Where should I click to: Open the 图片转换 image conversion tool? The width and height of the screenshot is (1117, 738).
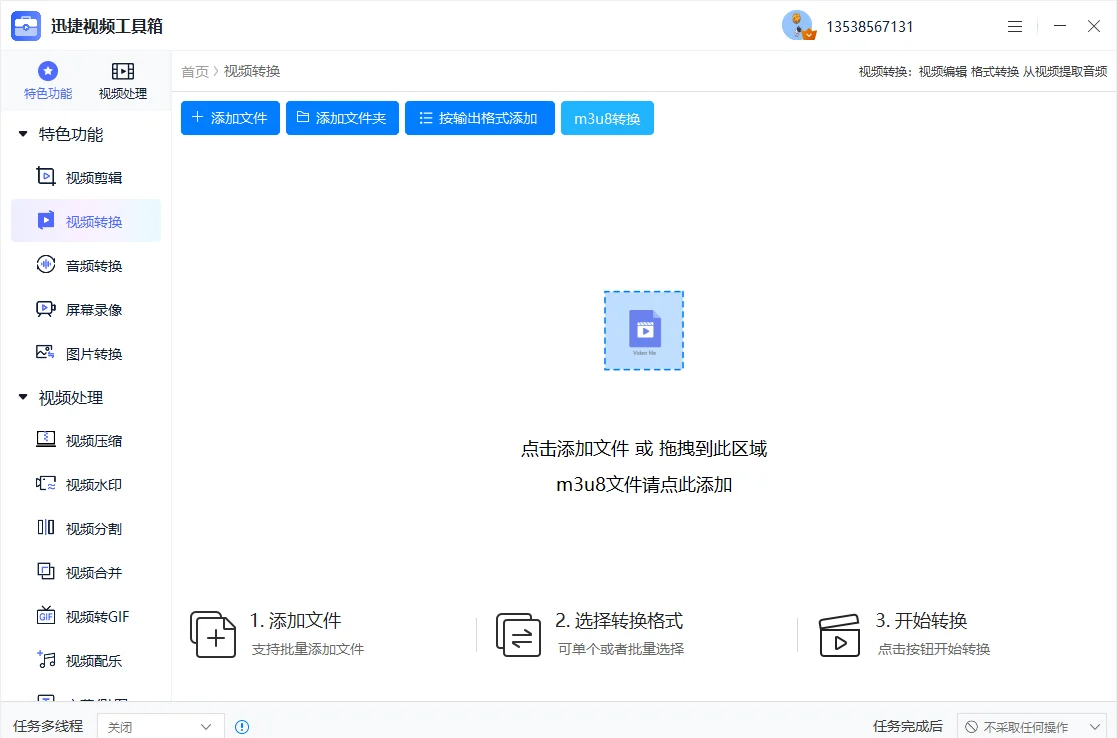[85, 354]
